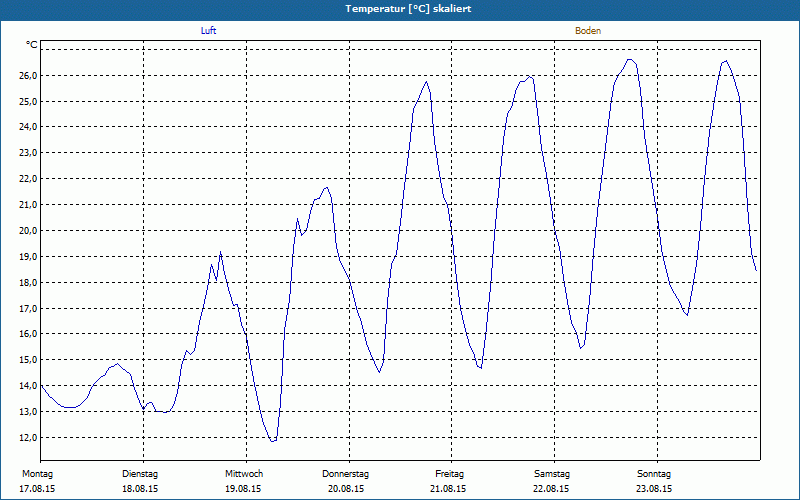Select the 15,0 y-axis value
This screenshot has width=800, height=500.
click(28, 360)
